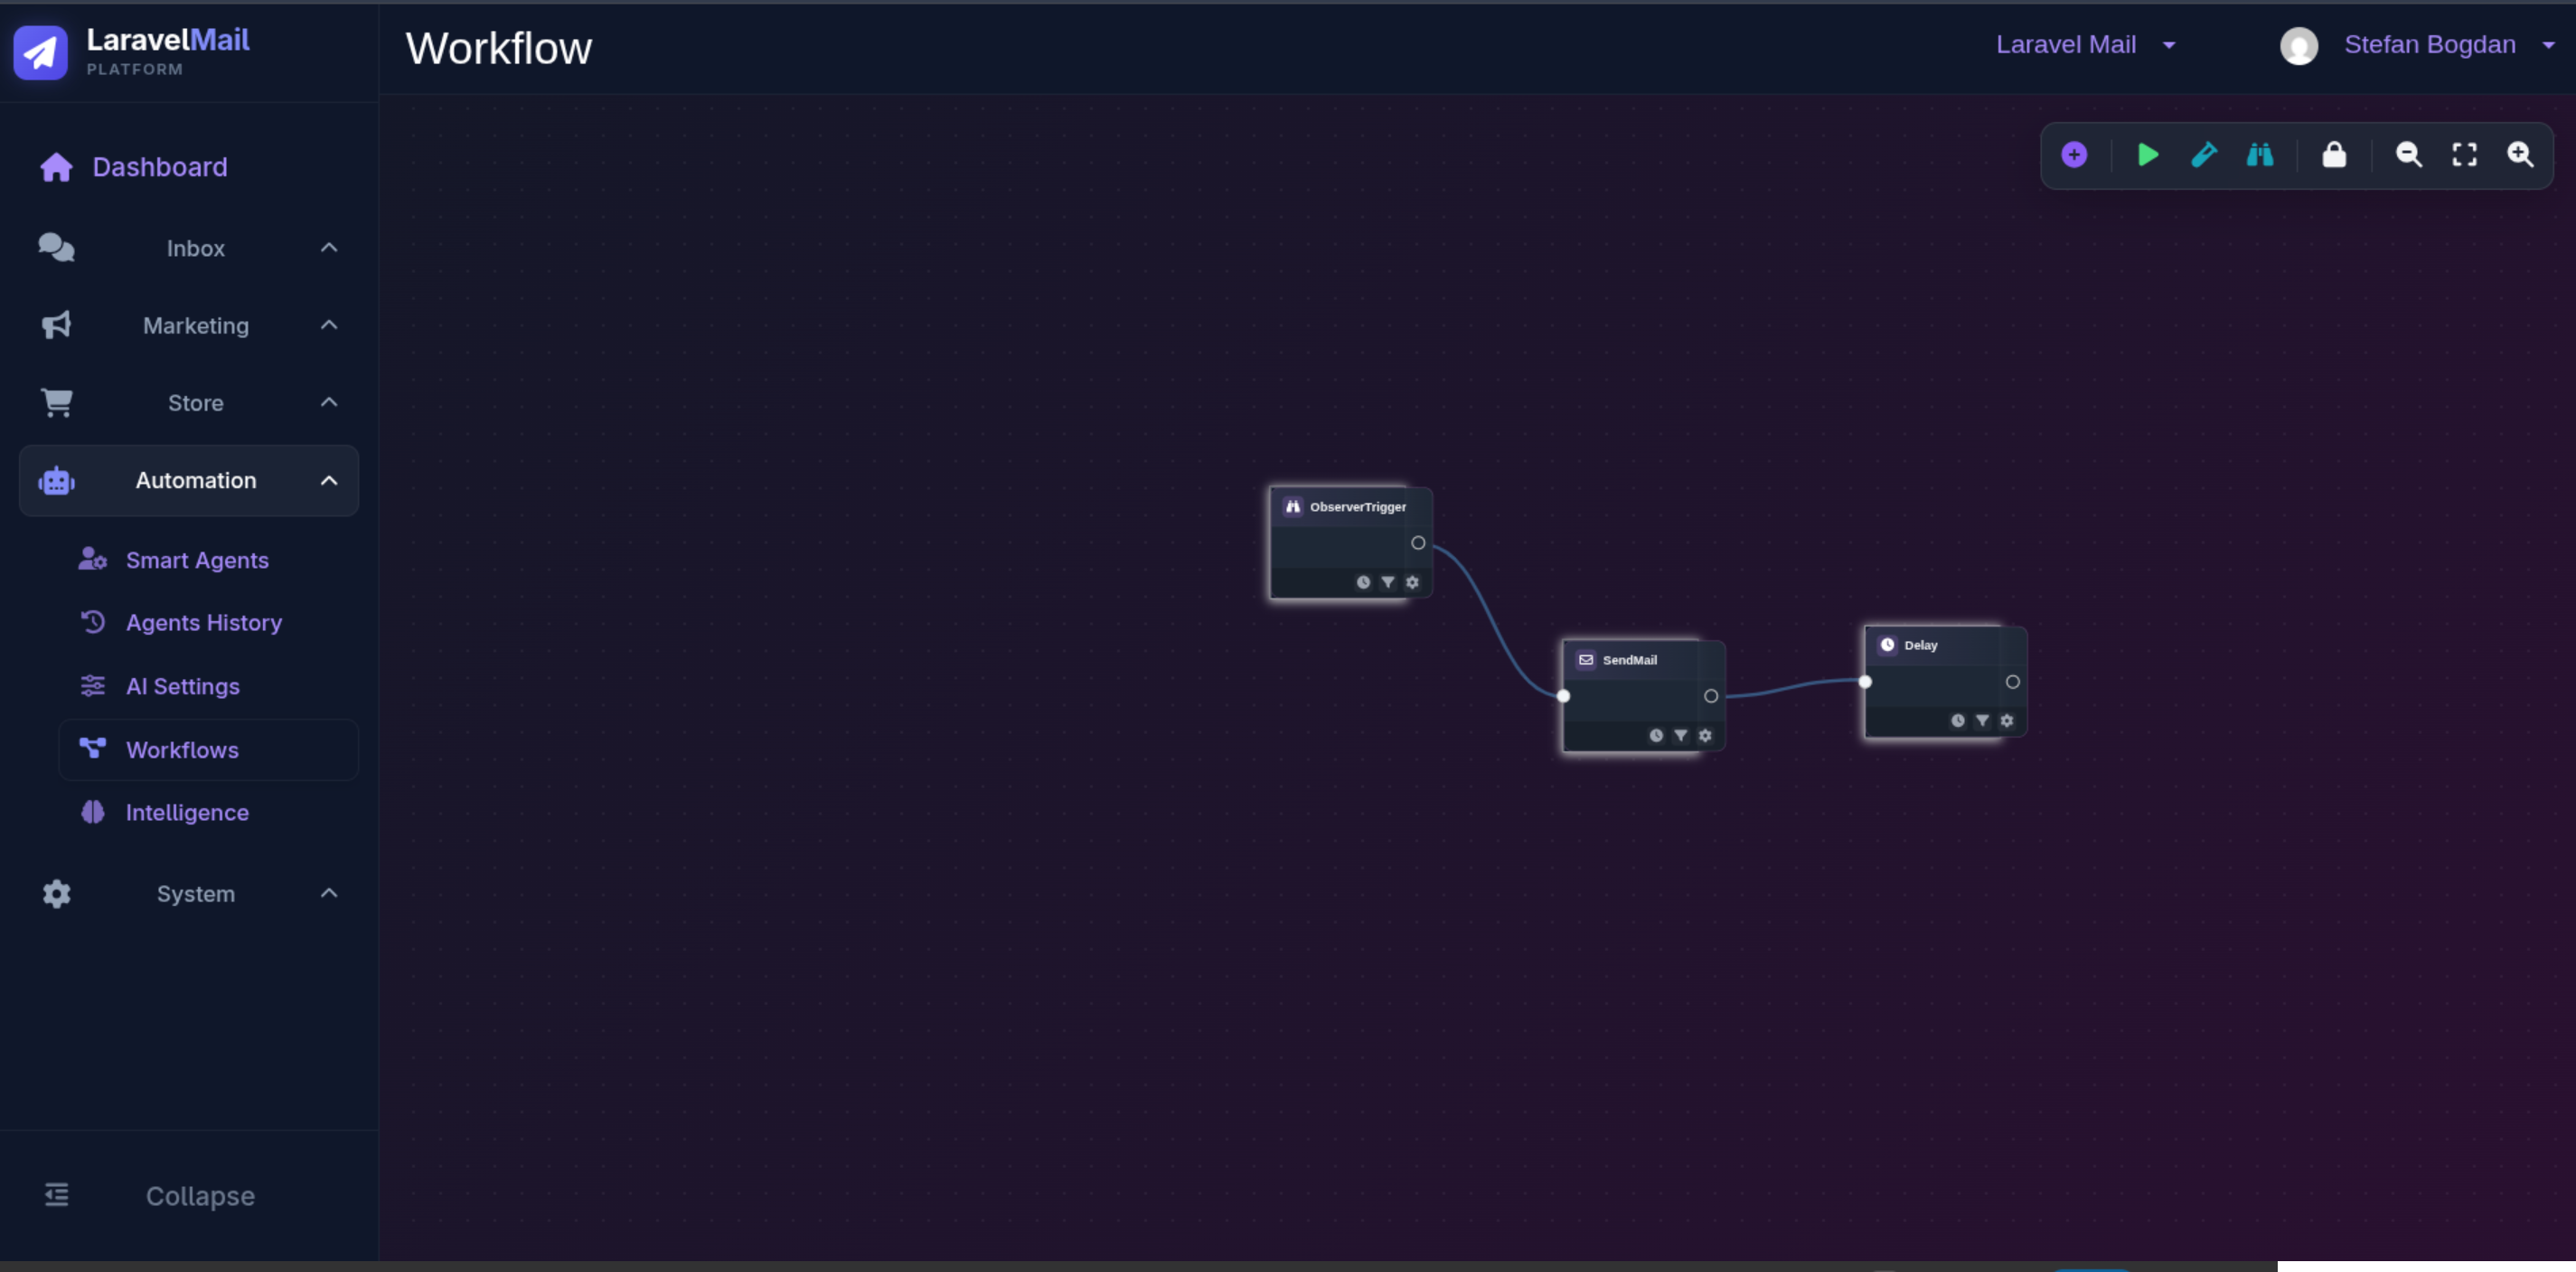Click the binoculars observe icon in toolbar
The width and height of the screenshot is (2576, 1272).
2260,155
